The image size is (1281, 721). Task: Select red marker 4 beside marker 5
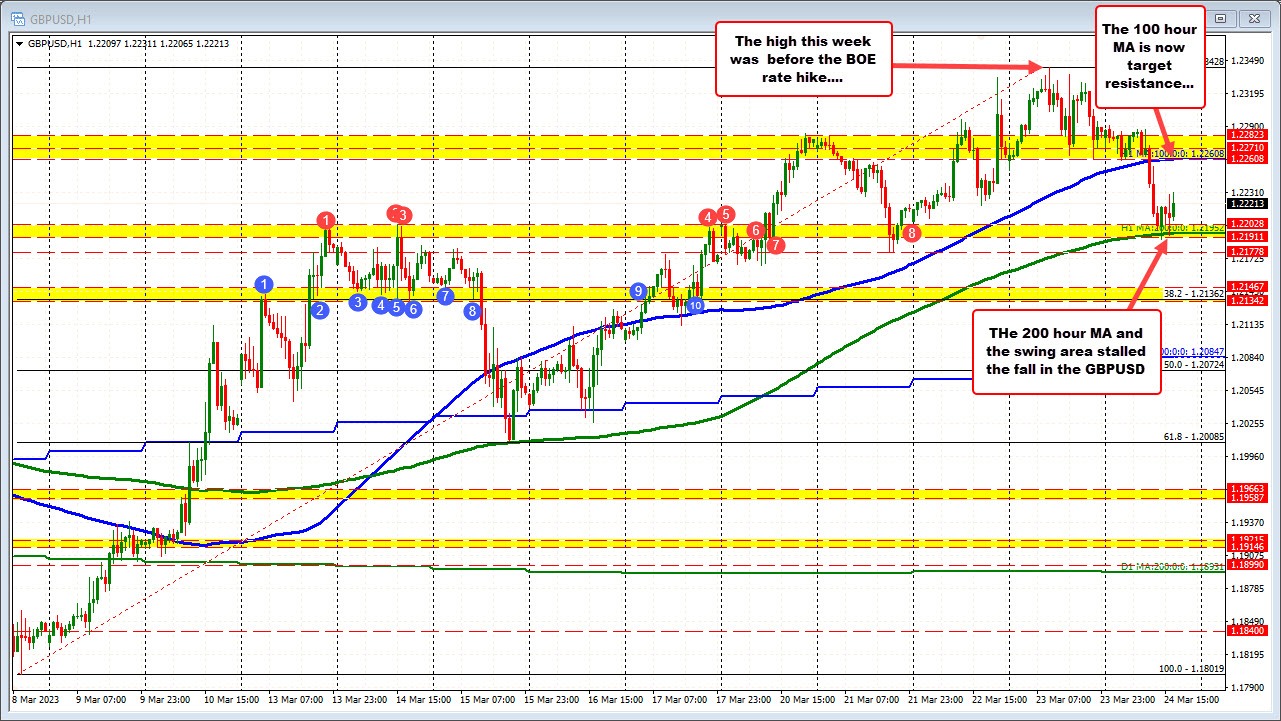[x=708, y=215]
